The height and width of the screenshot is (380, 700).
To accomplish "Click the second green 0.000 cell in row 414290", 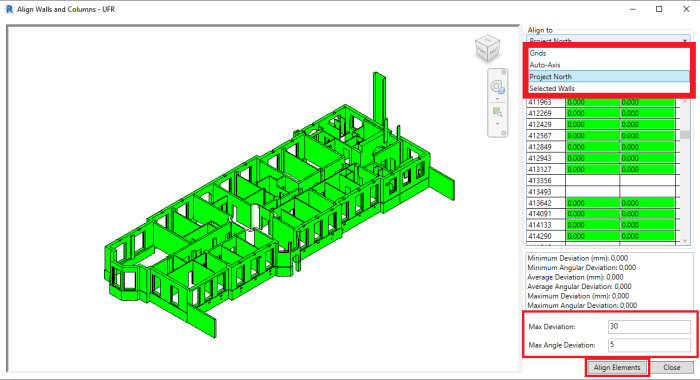I will [647, 236].
